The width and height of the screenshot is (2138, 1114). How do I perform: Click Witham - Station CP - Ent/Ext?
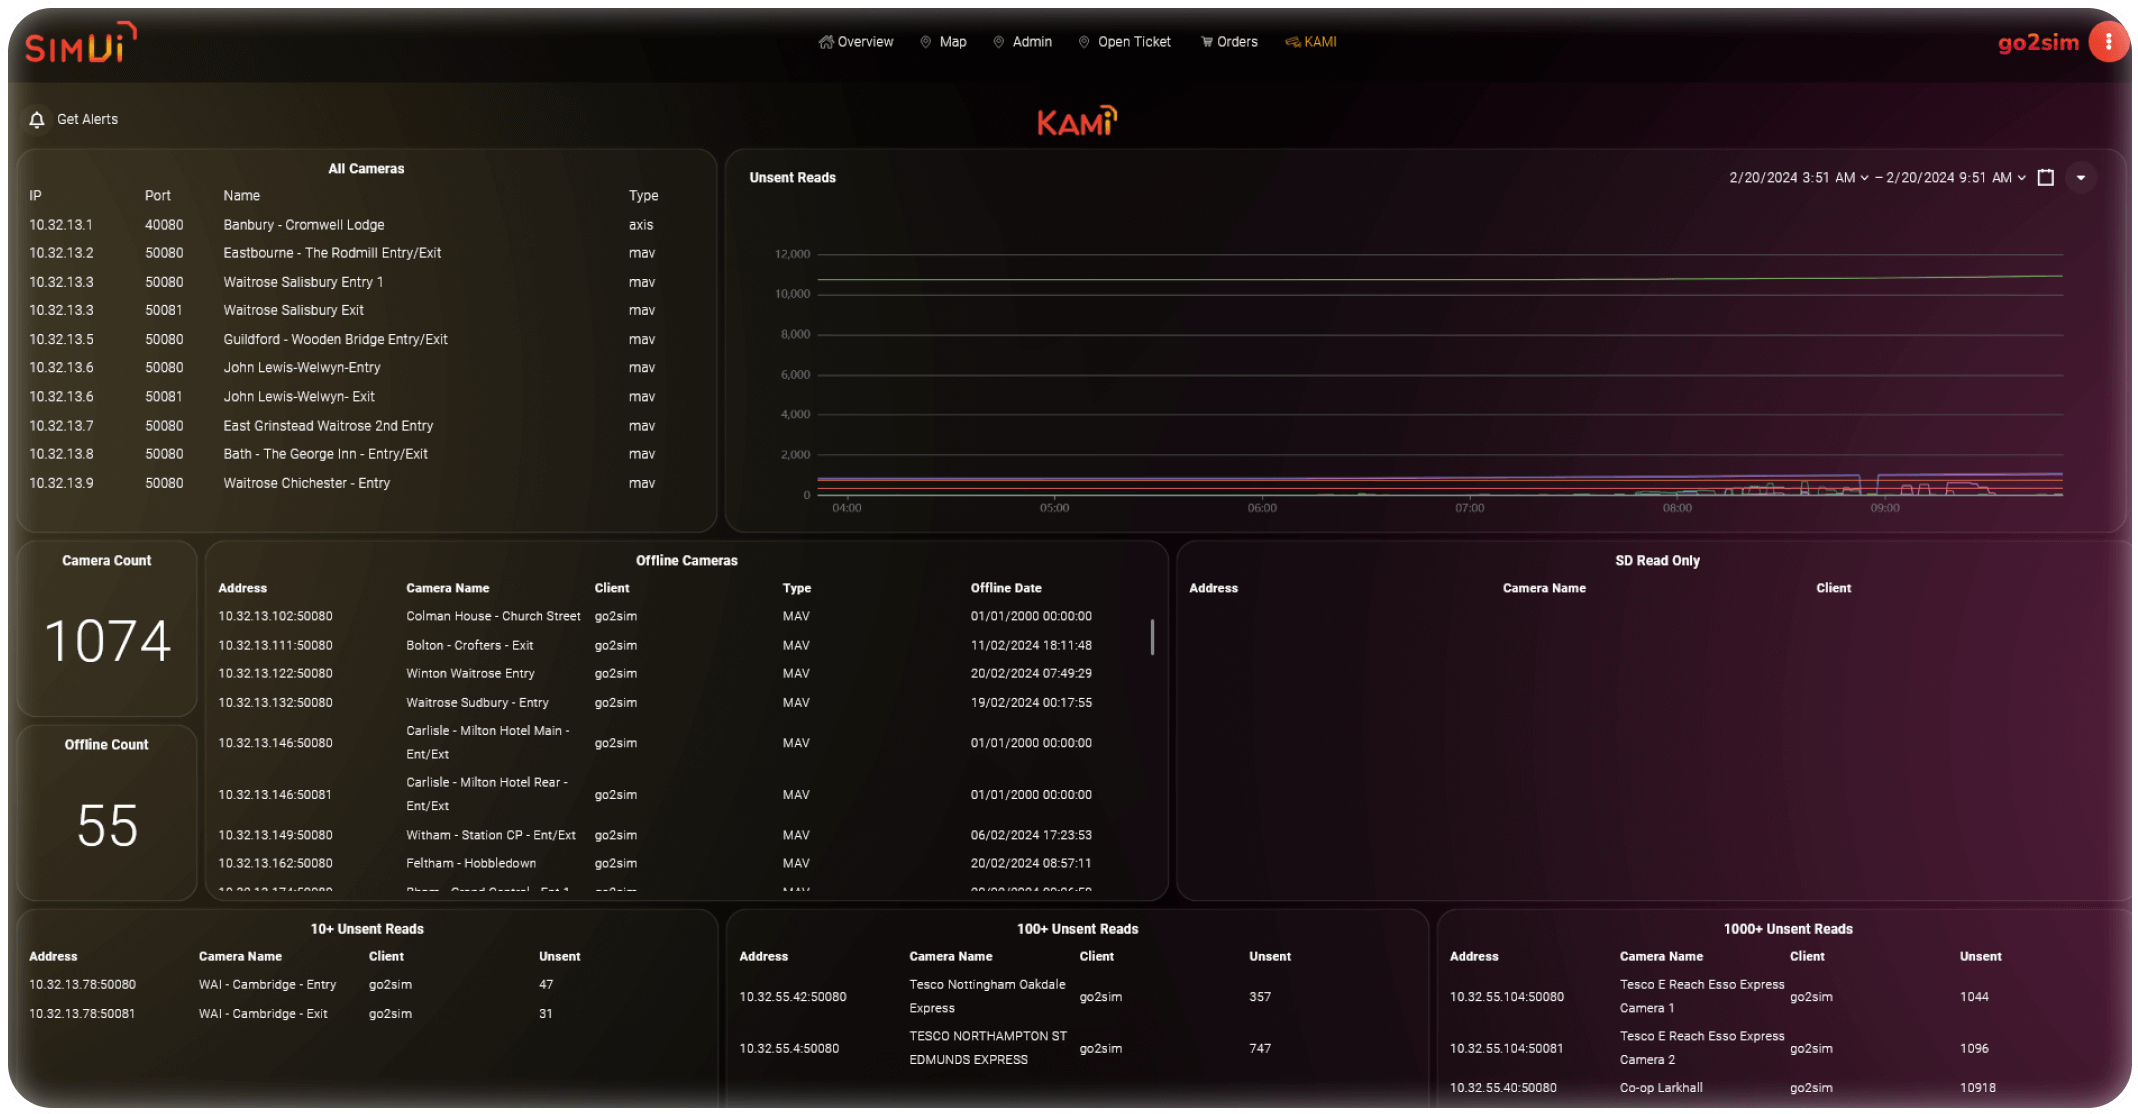tap(491, 835)
